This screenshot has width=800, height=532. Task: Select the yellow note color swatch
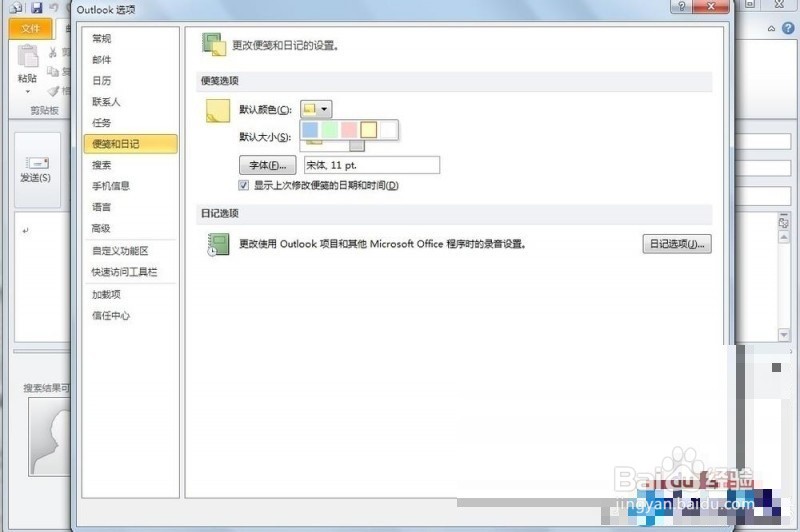click(368, 130)
